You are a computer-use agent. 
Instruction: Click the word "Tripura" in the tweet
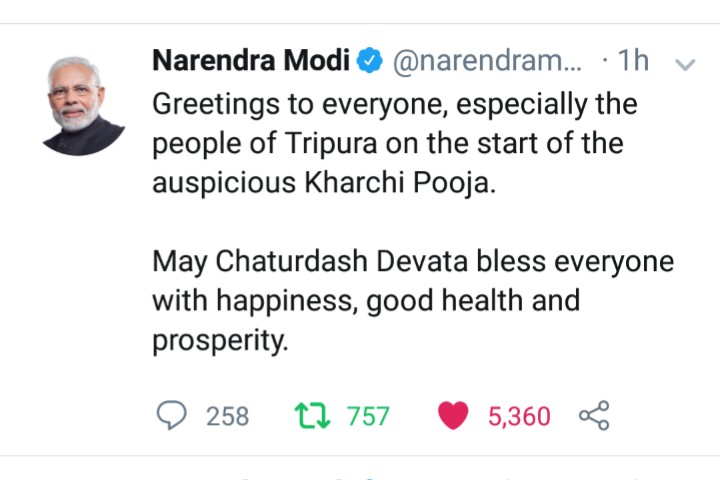pyautogui.click(x=331, y=143)
